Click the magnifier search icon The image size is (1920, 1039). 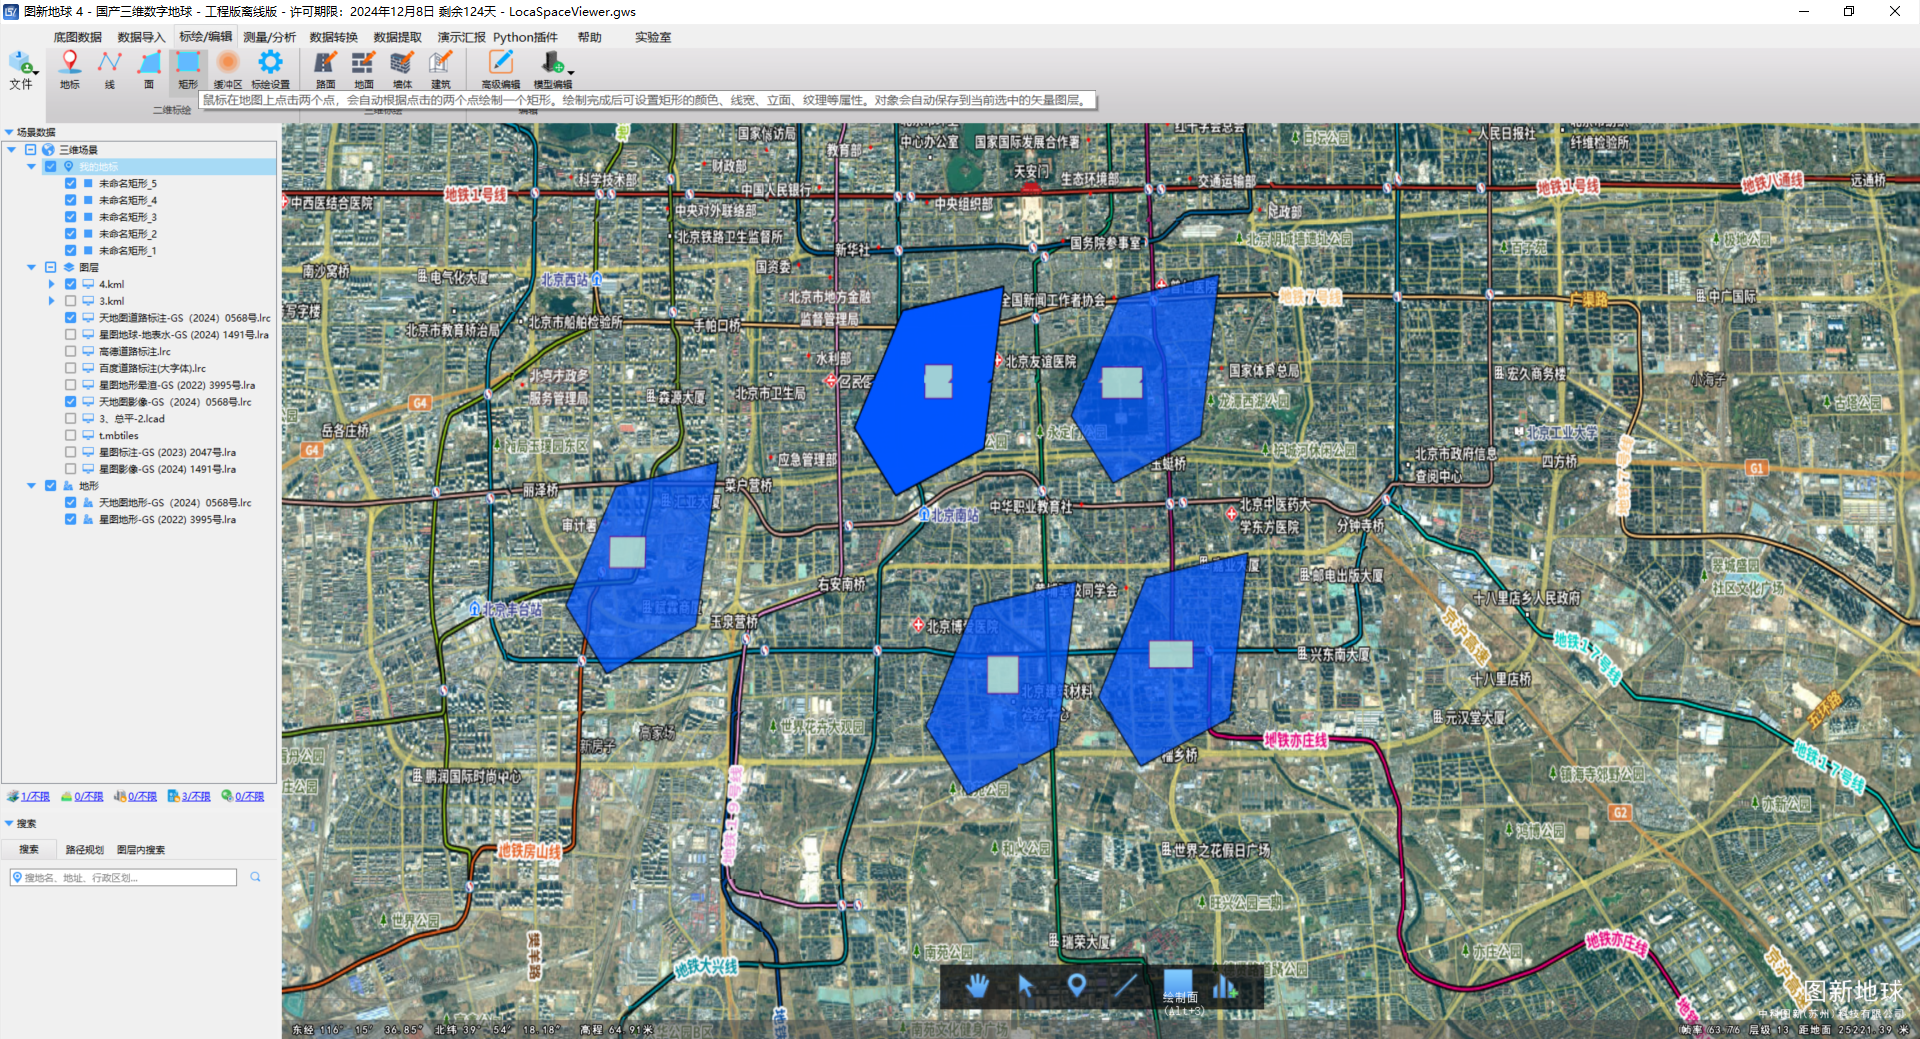(256, 877)
